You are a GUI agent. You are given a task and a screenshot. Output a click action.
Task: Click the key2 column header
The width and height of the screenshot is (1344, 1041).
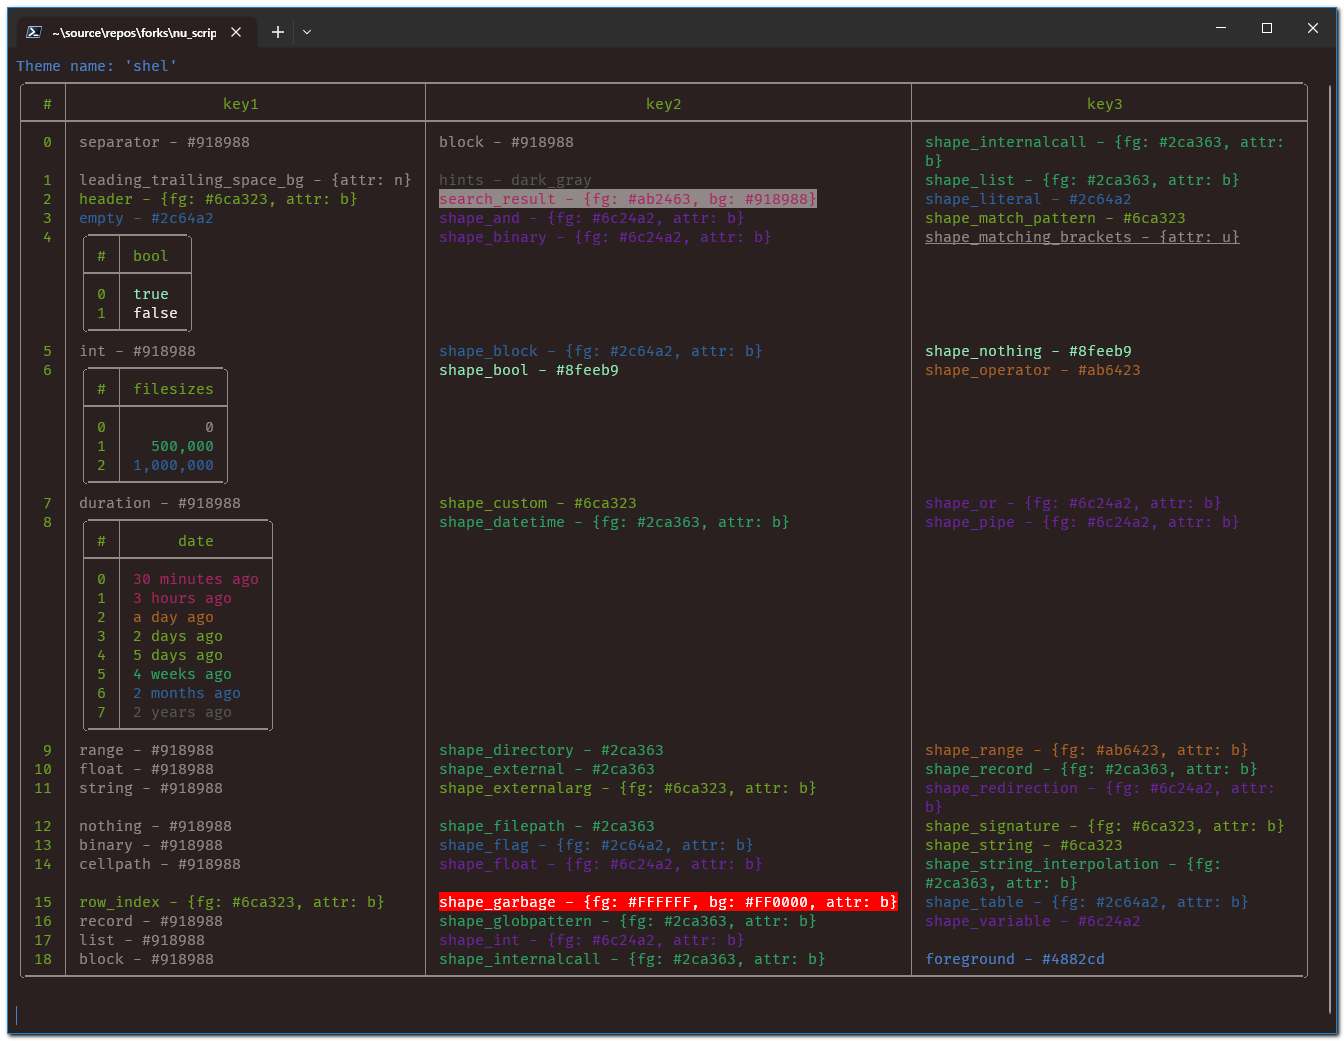664,104
